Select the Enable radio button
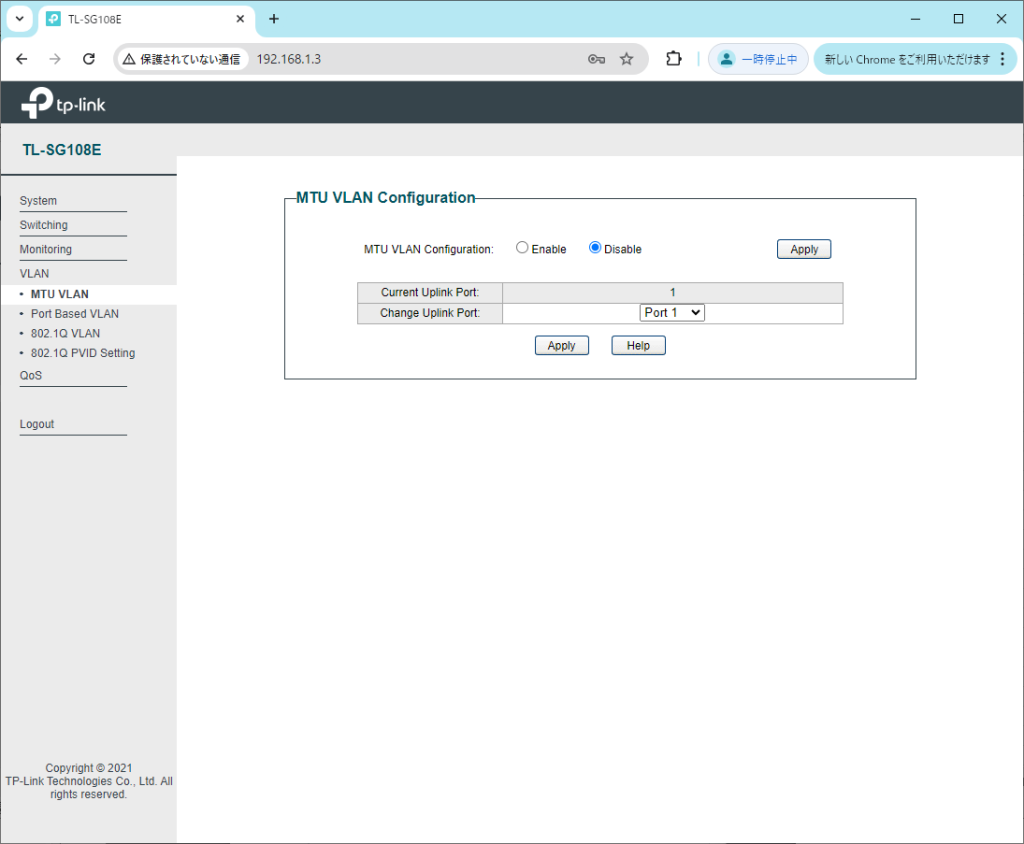 click(x=522, y=248)
